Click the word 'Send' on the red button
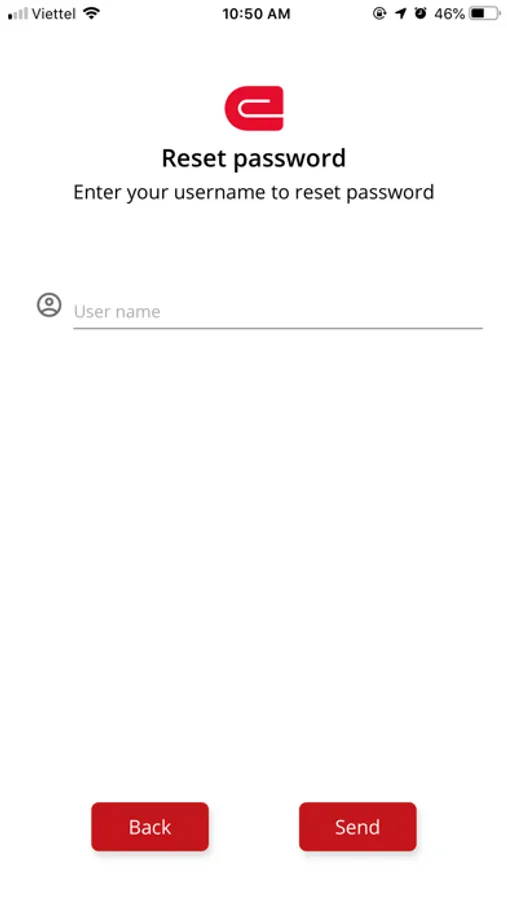This screenshot has height=900, width=507. tap(358, 827)
